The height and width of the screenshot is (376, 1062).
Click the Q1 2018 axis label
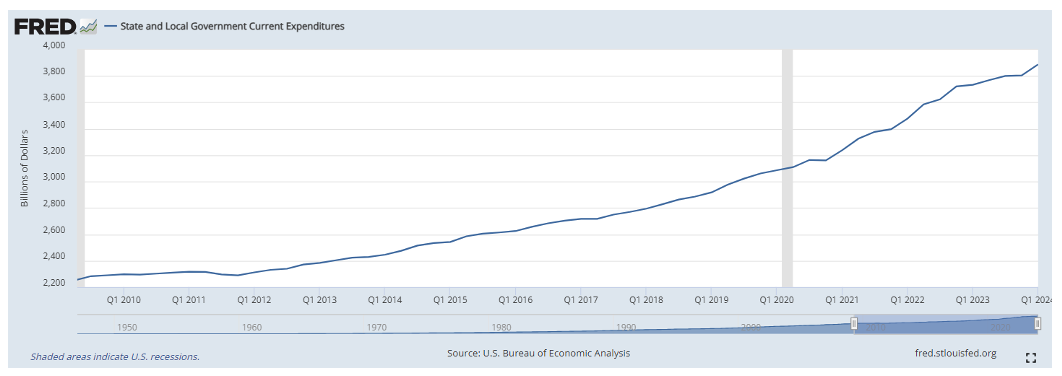[645, 299]
